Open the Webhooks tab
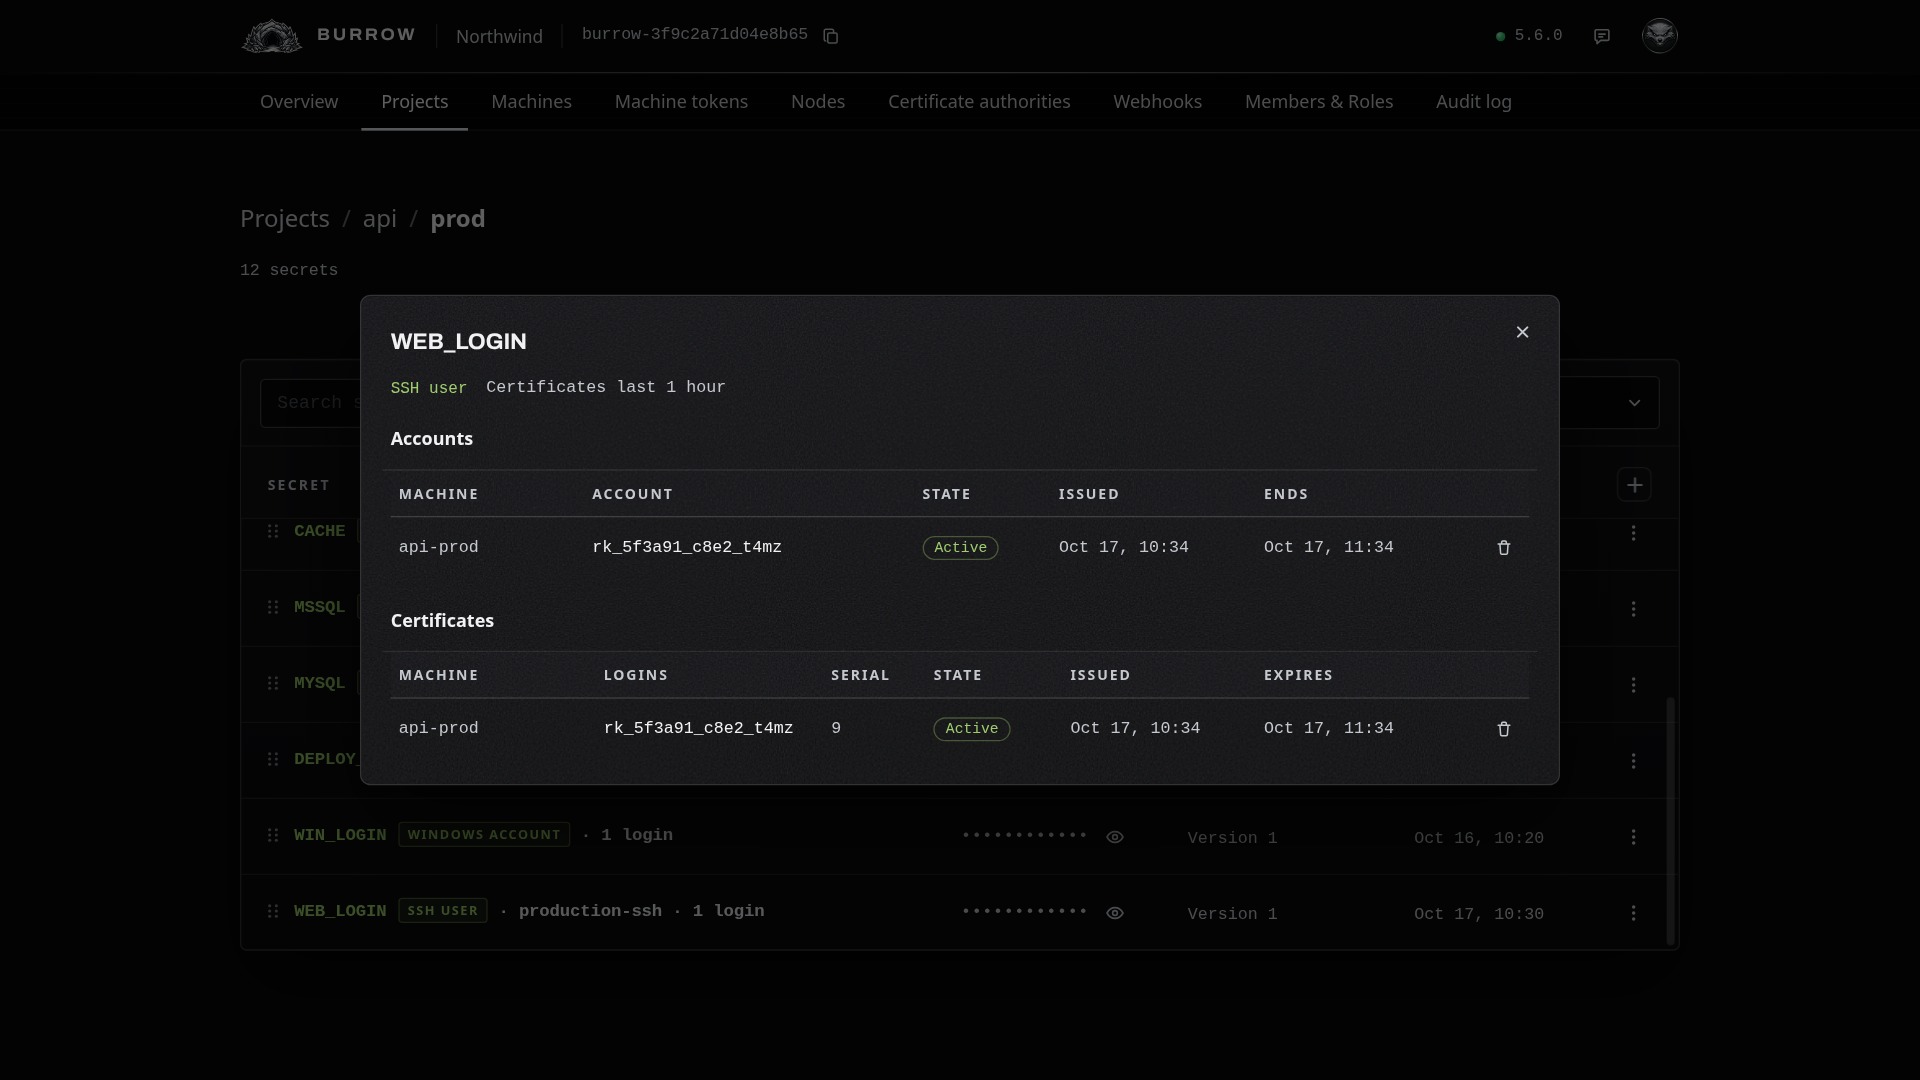 [1157, 101]
